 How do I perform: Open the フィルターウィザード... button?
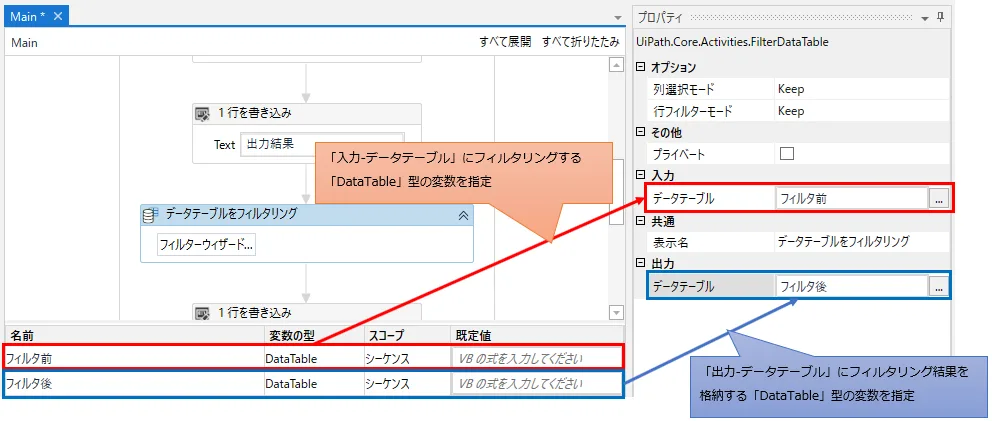[206, 244]
